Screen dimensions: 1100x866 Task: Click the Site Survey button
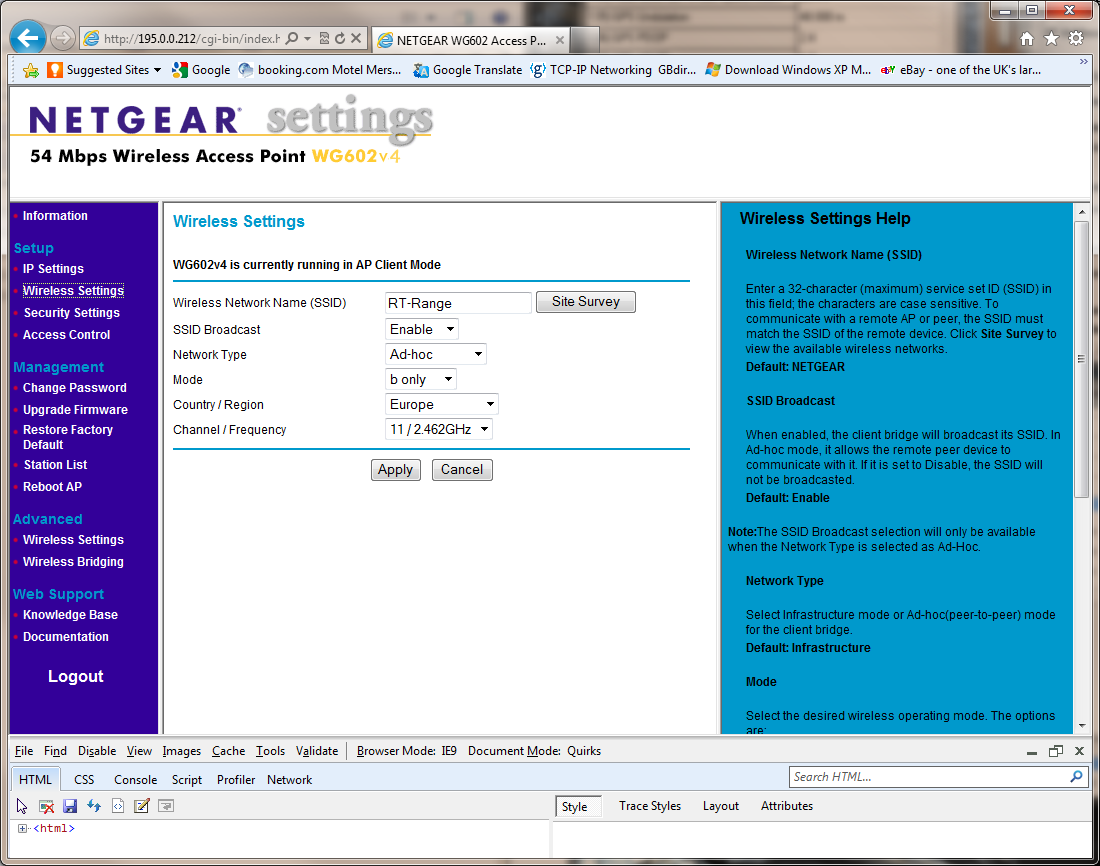(x=586, y=302)
